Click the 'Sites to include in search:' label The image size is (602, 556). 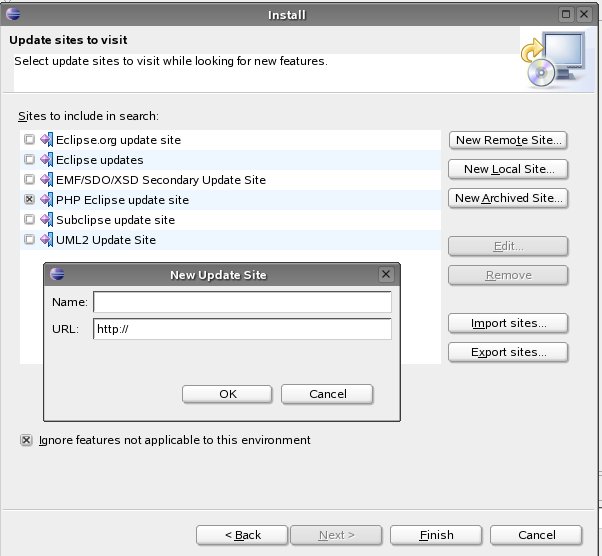88,116
